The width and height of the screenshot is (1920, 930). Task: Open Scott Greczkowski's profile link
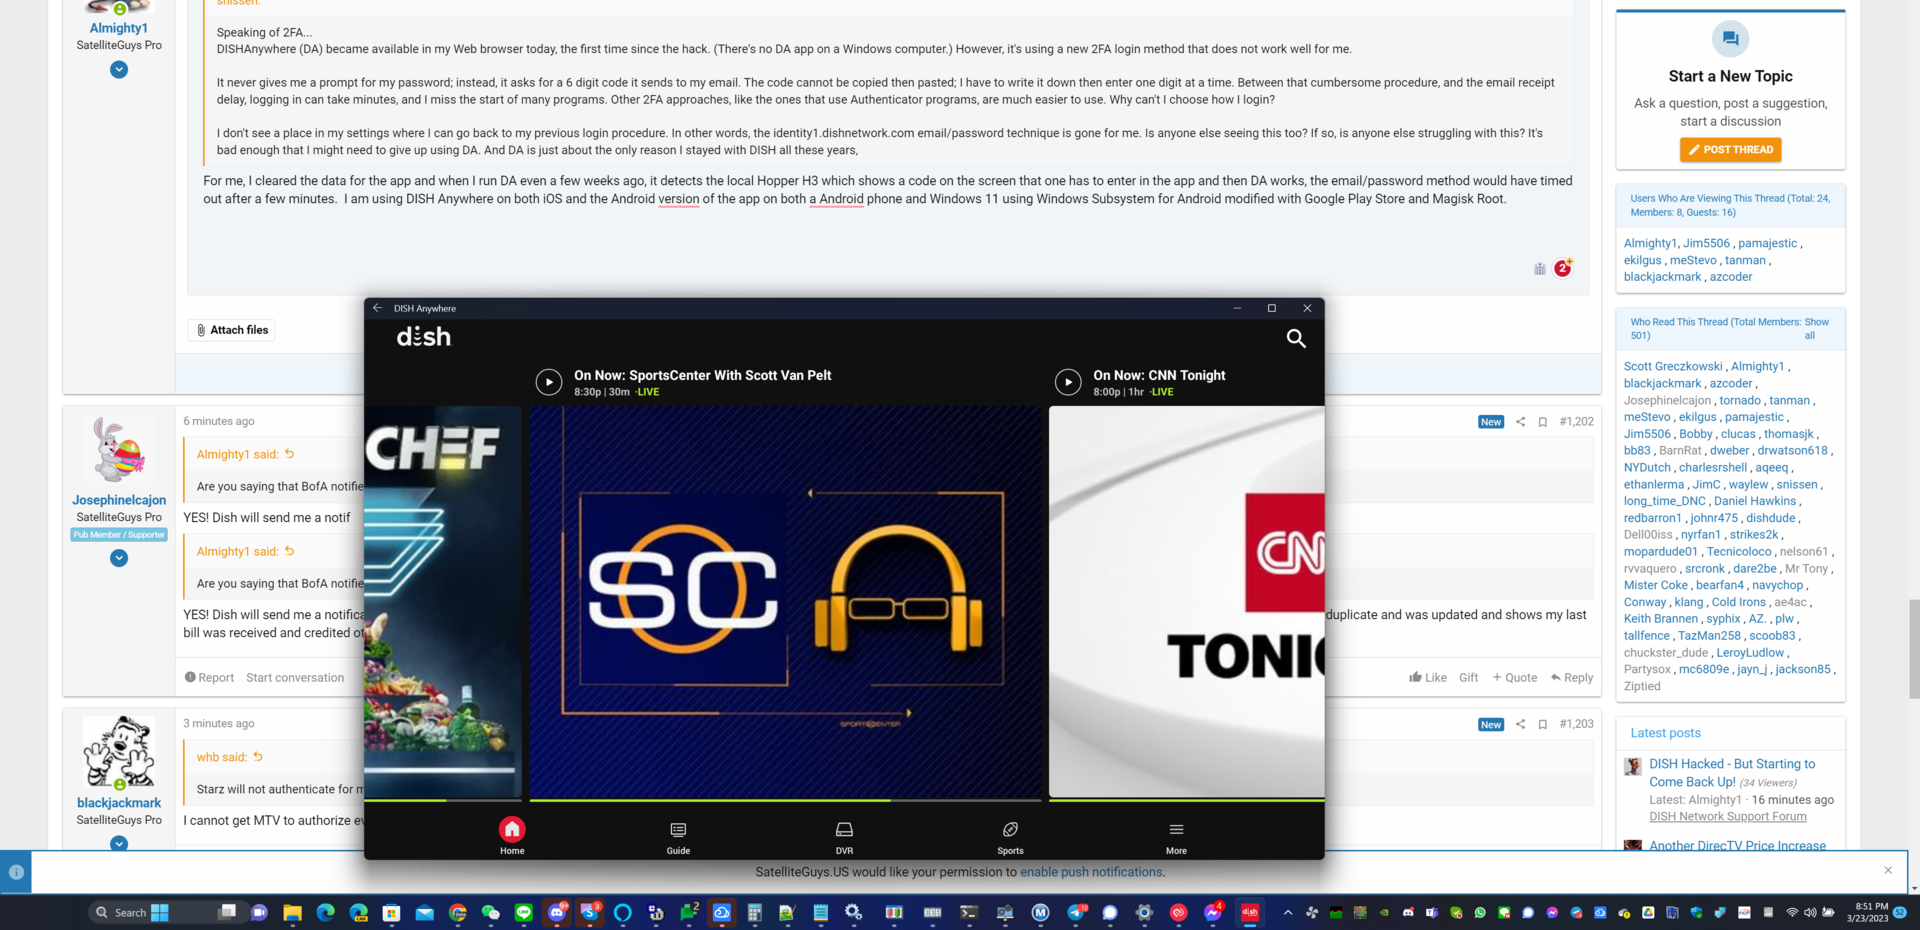pyautogui.click(x=1673, y=366)
